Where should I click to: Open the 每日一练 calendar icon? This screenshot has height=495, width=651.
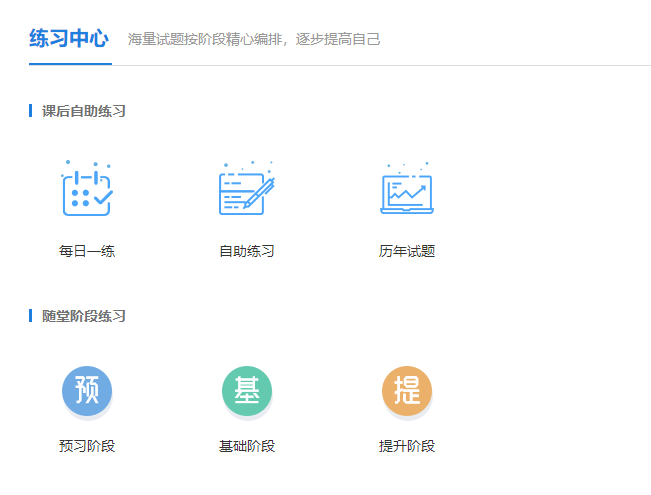point(87,189)
